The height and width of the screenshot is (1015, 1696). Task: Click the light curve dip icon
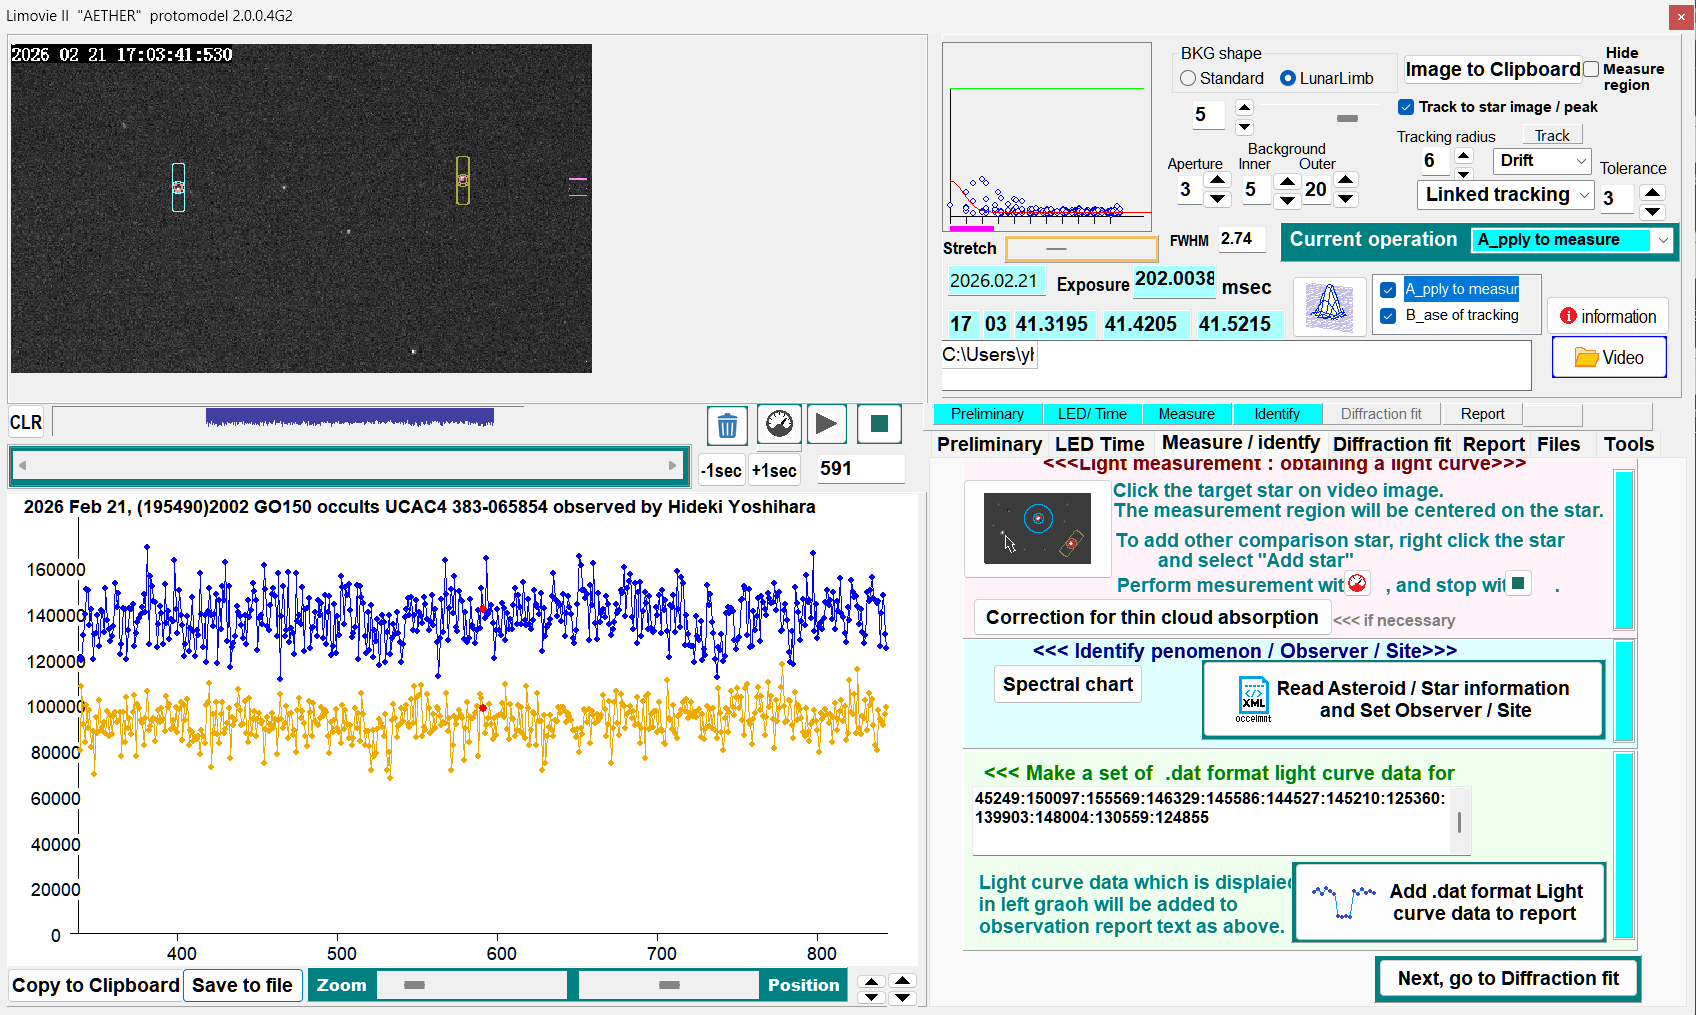(x=1343, y=901)
